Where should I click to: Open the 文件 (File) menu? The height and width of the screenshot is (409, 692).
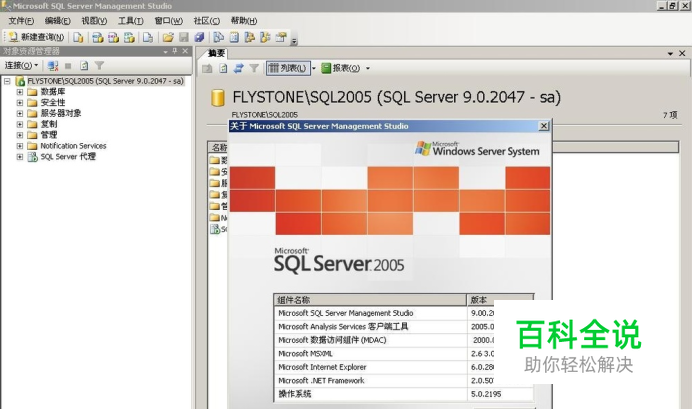[x=21, y=21]
